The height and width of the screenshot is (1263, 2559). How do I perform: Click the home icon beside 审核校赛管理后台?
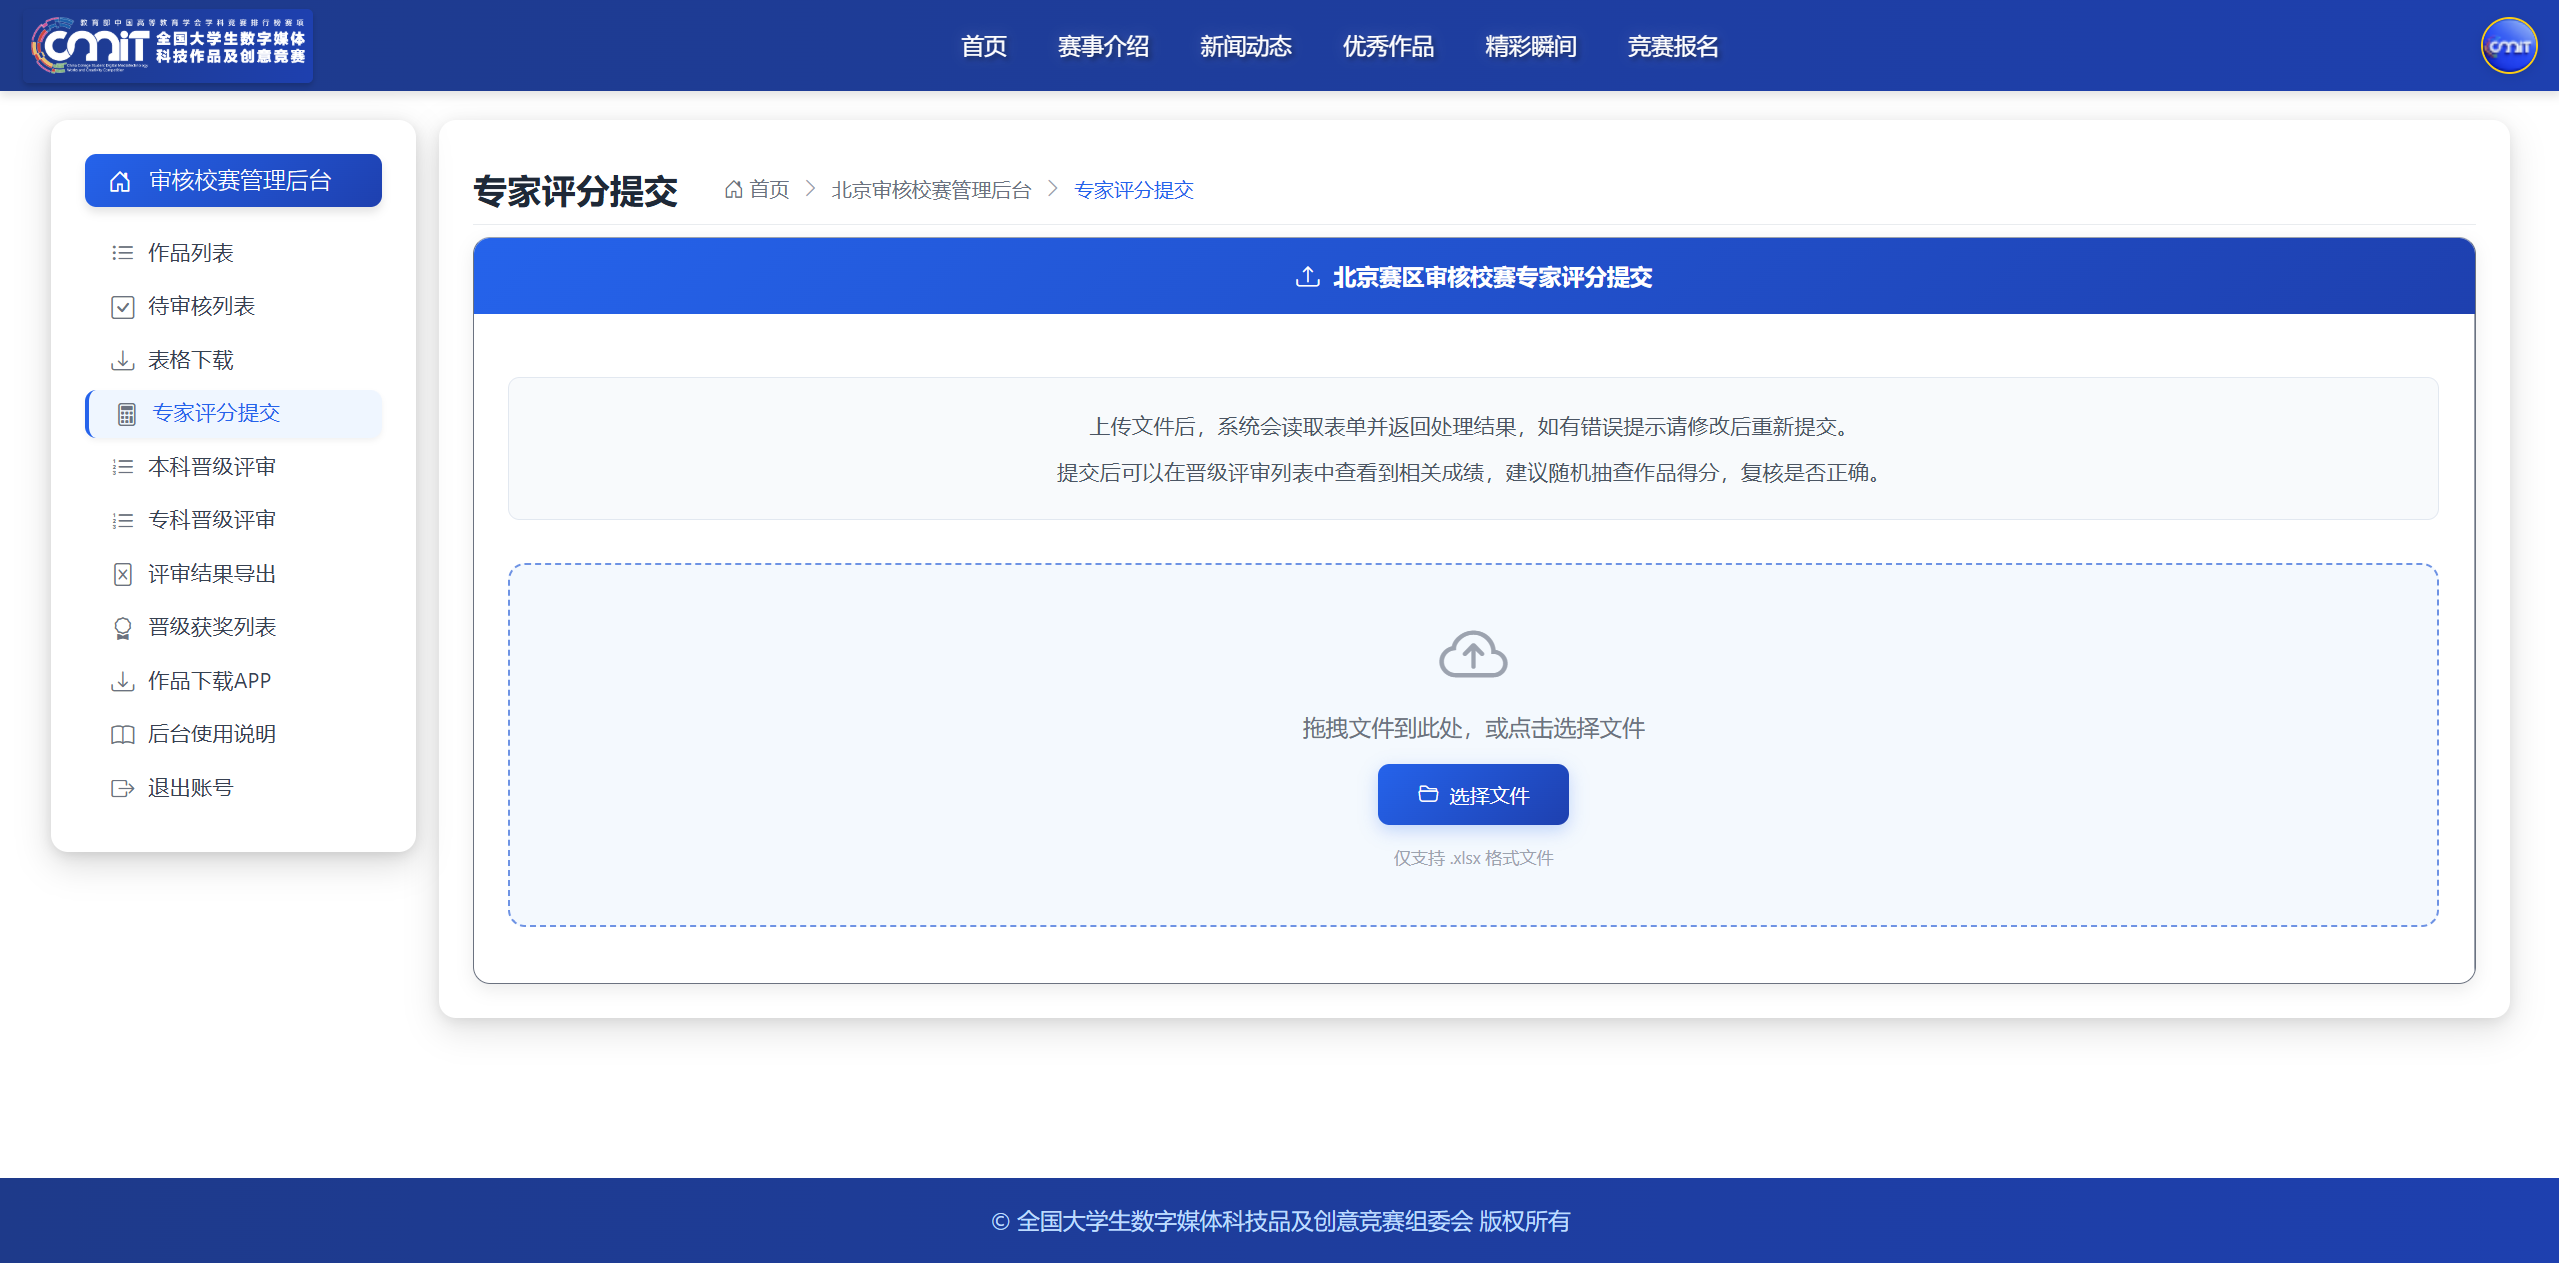[120, 181]
